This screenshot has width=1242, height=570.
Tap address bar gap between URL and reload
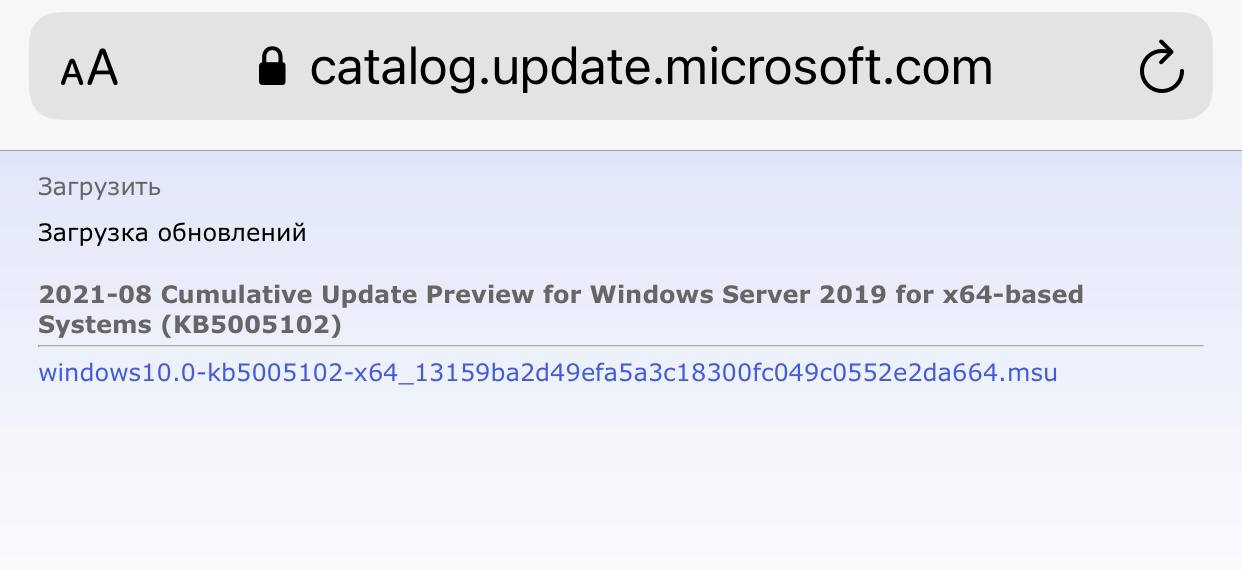click(x=1065, y=68)
